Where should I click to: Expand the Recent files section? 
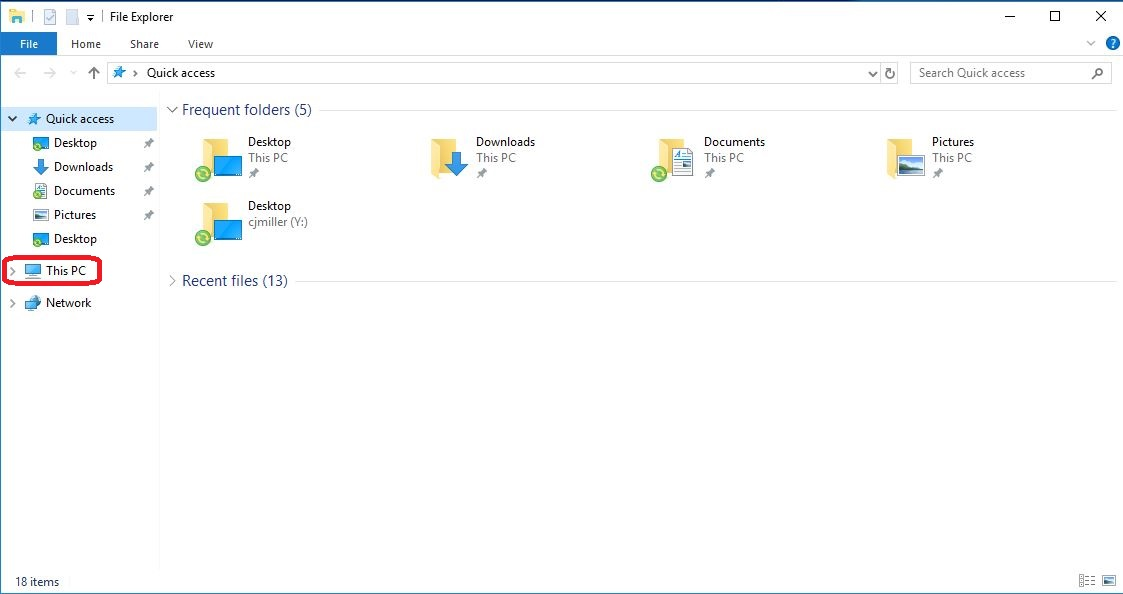click(172, 281)
